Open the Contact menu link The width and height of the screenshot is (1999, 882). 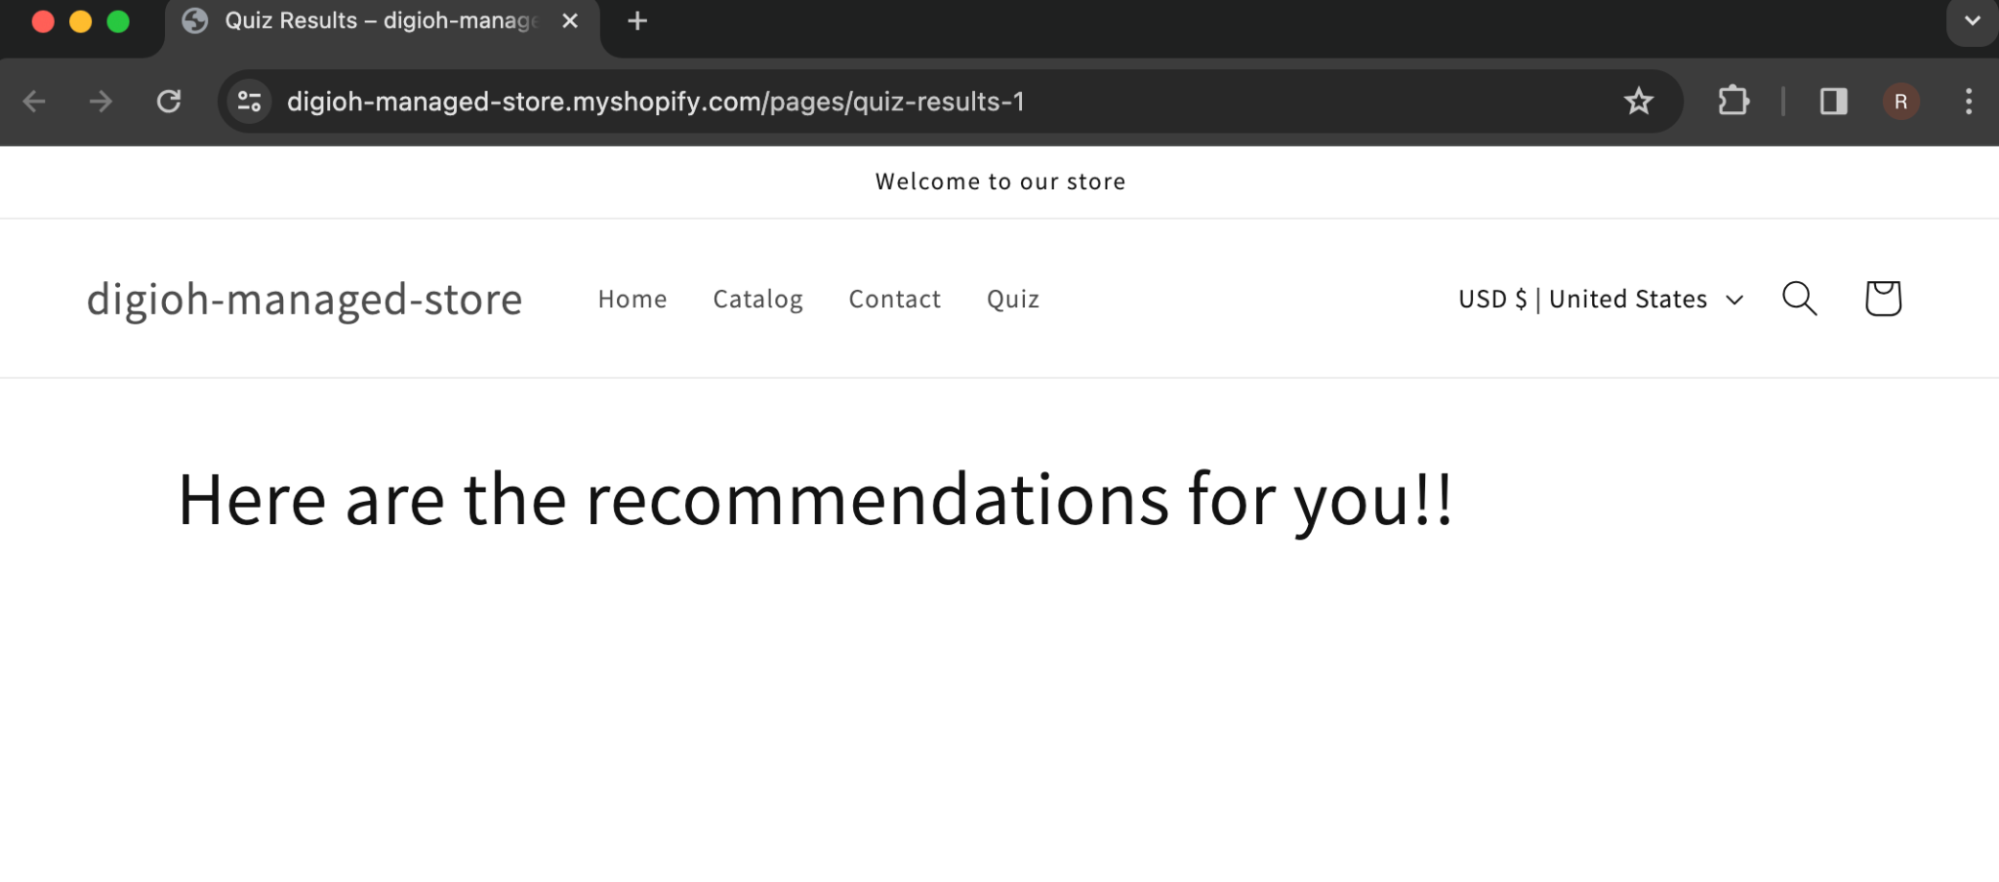click(x=894, y=299)
